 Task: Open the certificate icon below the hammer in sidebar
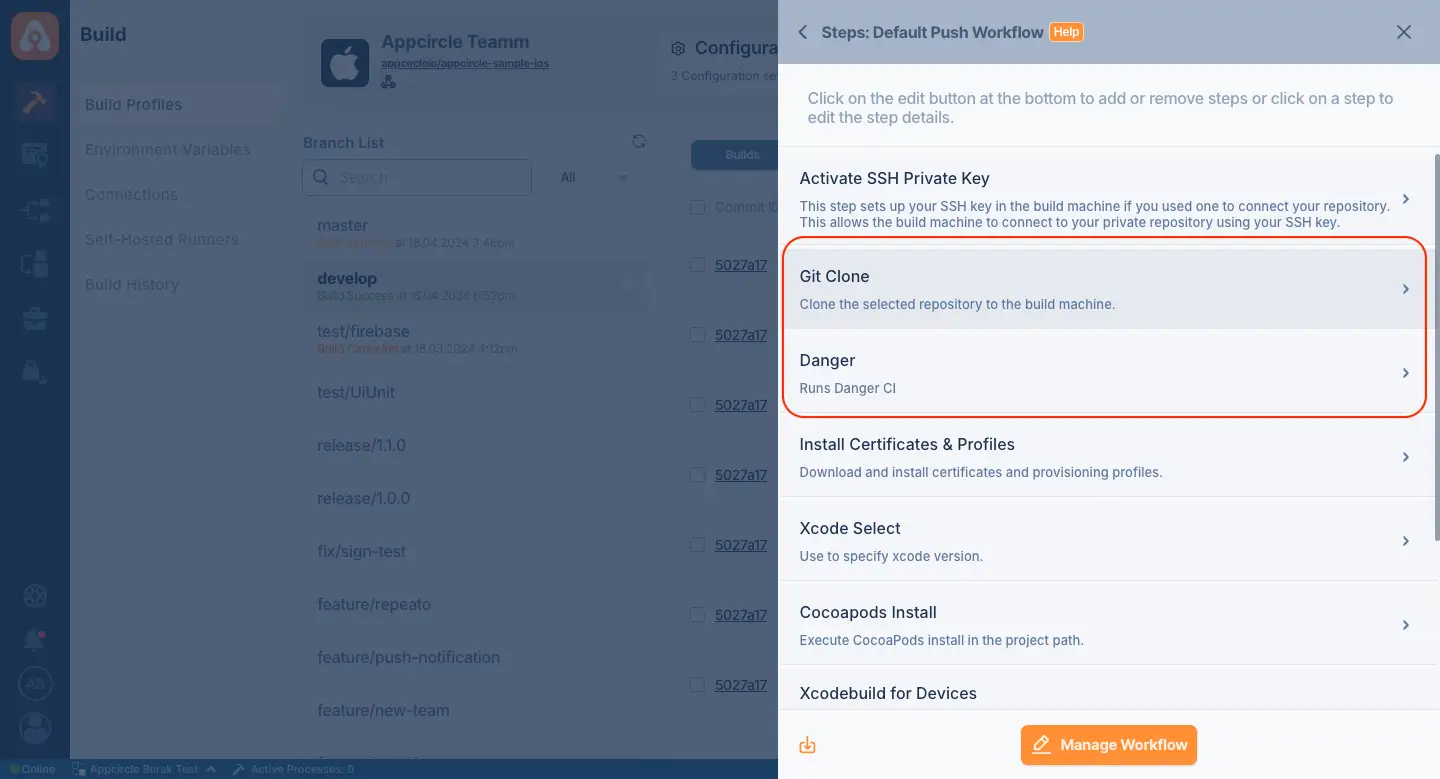pyautogui.click(x=35, y=155)
